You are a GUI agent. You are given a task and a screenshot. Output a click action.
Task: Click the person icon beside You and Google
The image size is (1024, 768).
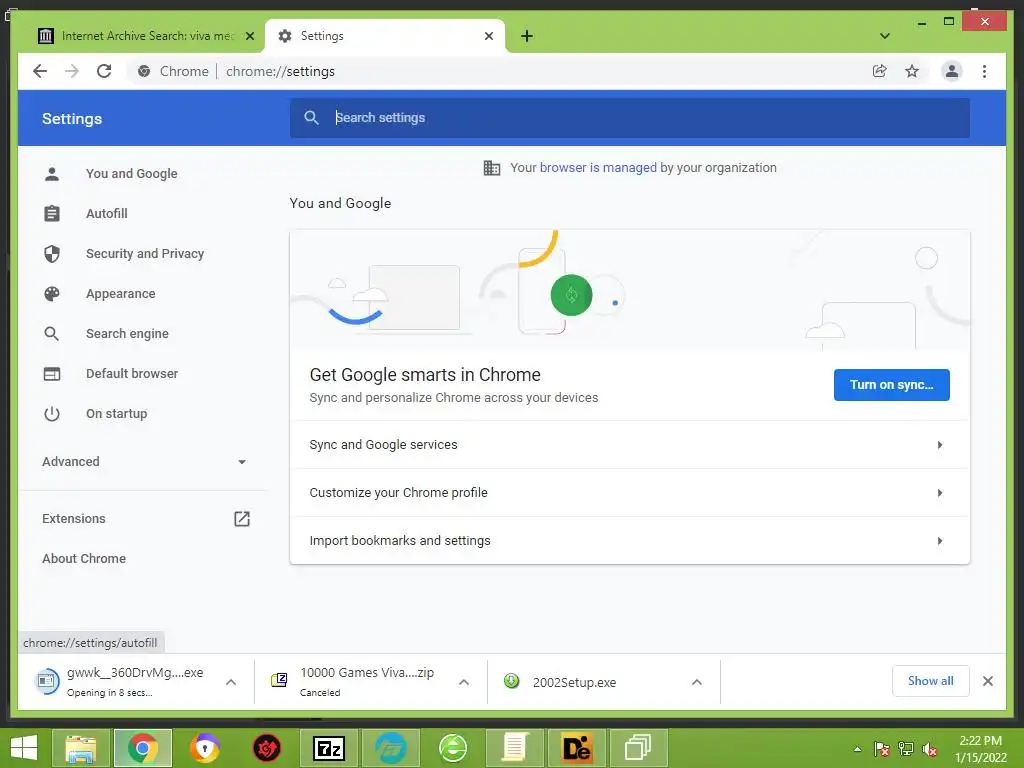(52, 174)
